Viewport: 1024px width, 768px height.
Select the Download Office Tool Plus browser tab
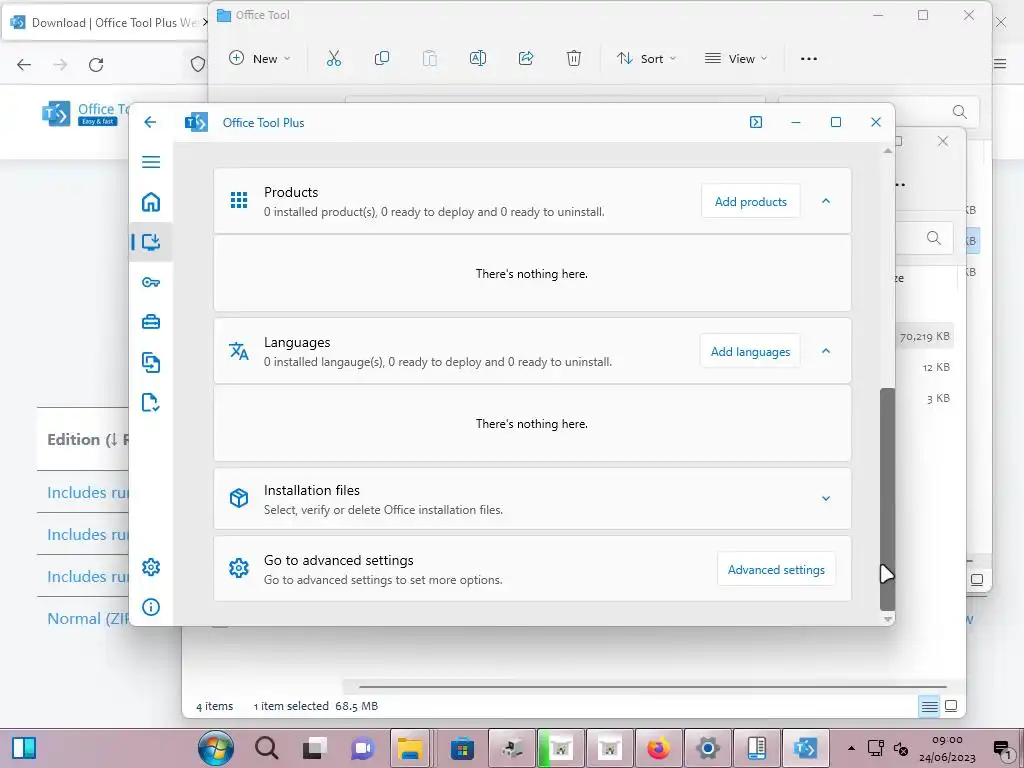coord(106,23)
